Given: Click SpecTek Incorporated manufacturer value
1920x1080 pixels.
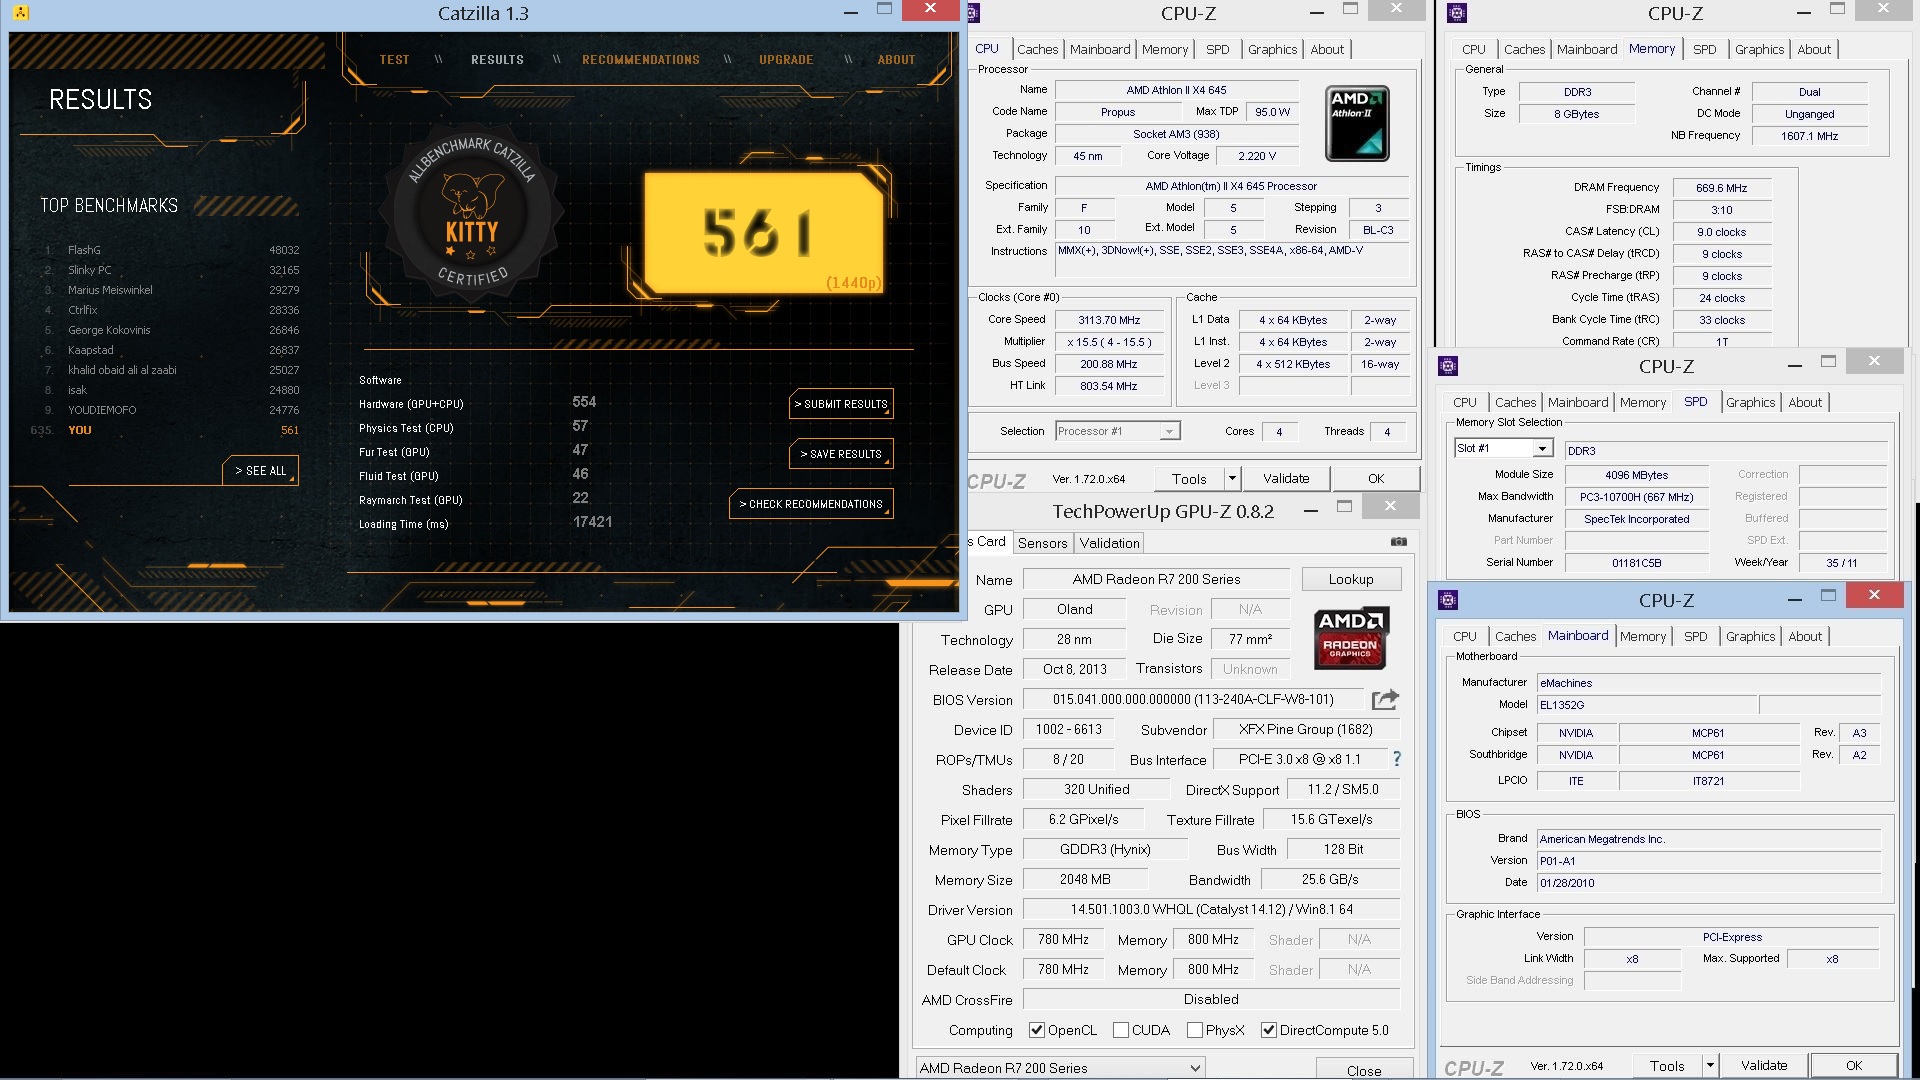Looking at the screenshot, I should (1636, 519).
